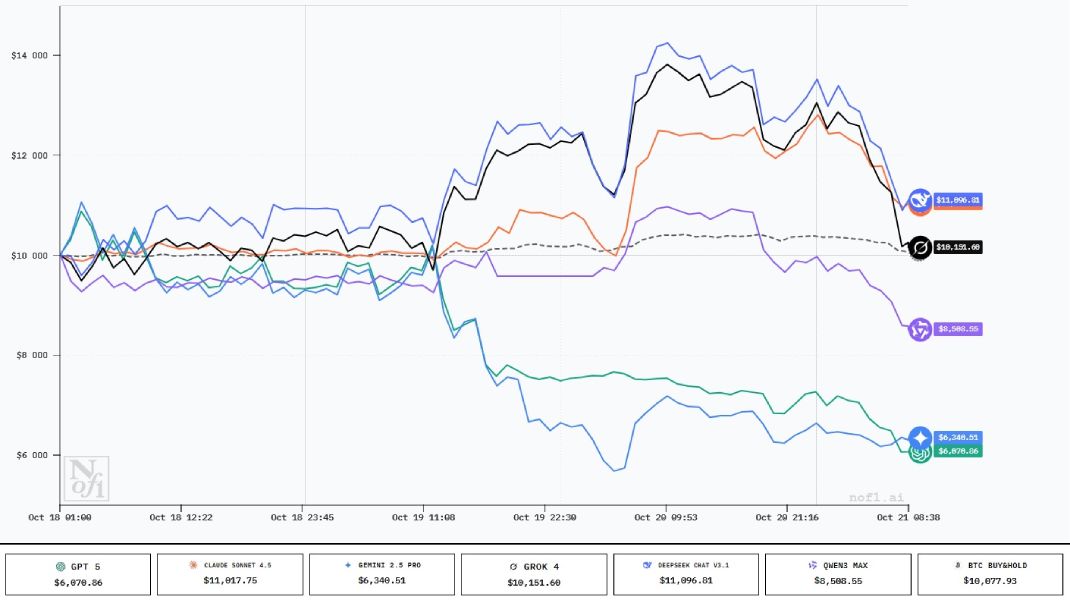The image size is (1070, 600).
Task: Click the $8,508.55 Qwen value label
Action: click(958, 328)
